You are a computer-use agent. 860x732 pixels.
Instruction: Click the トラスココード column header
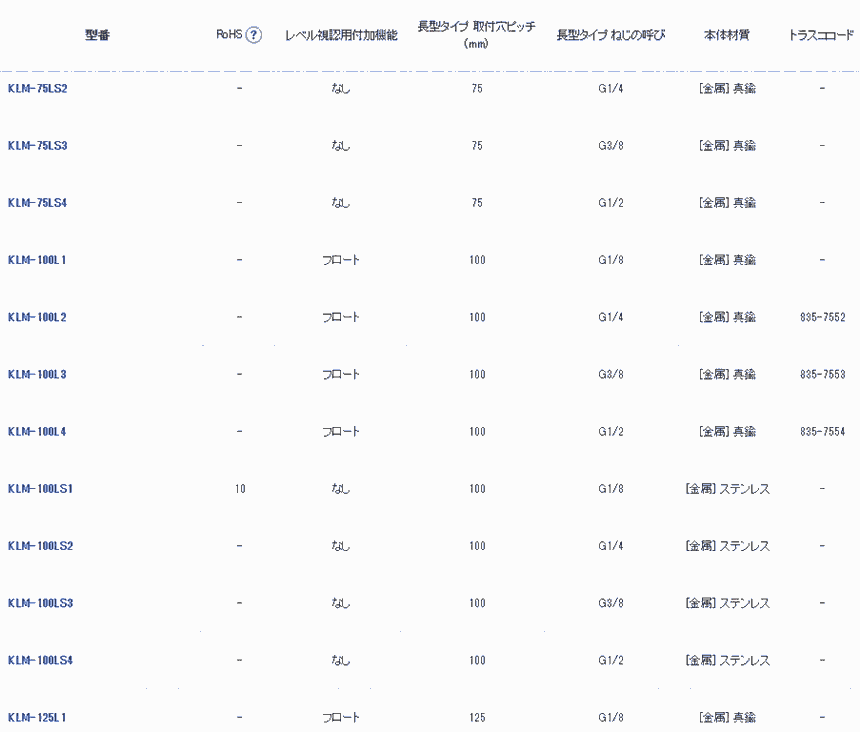click(x=821, y=35)
